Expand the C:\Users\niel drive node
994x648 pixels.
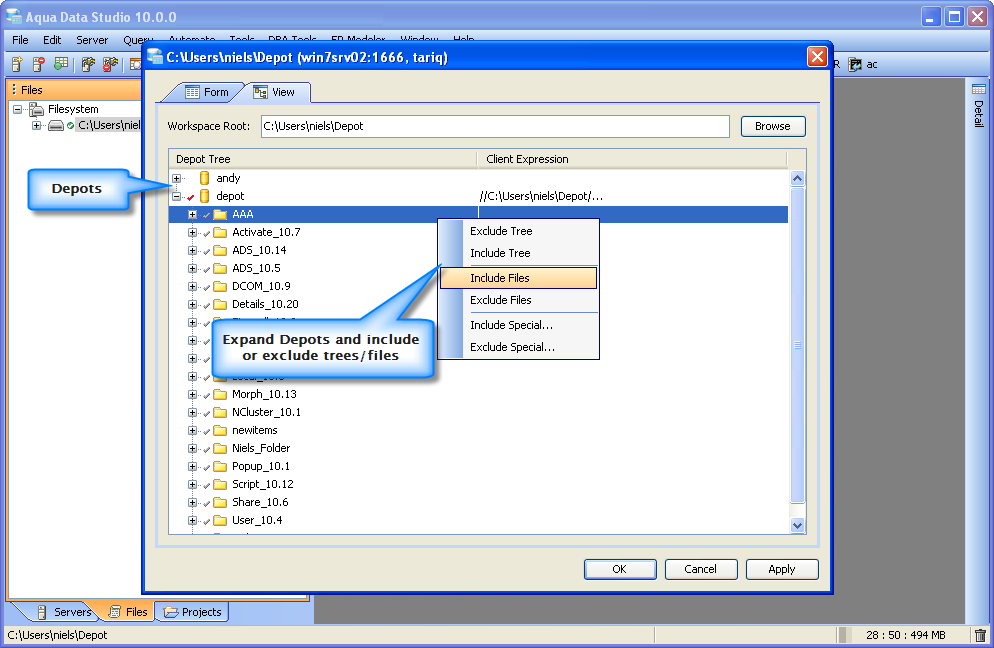pyautogui.click(x=37, y=126)
